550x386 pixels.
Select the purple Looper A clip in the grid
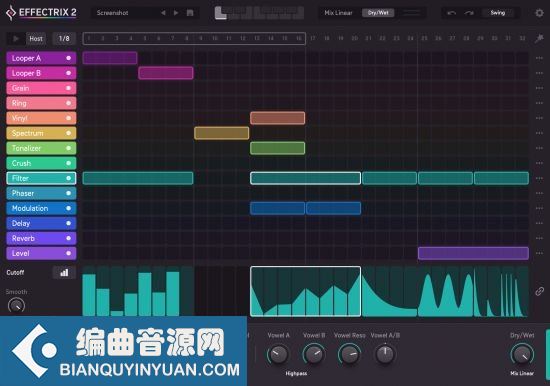pos(110,58)
